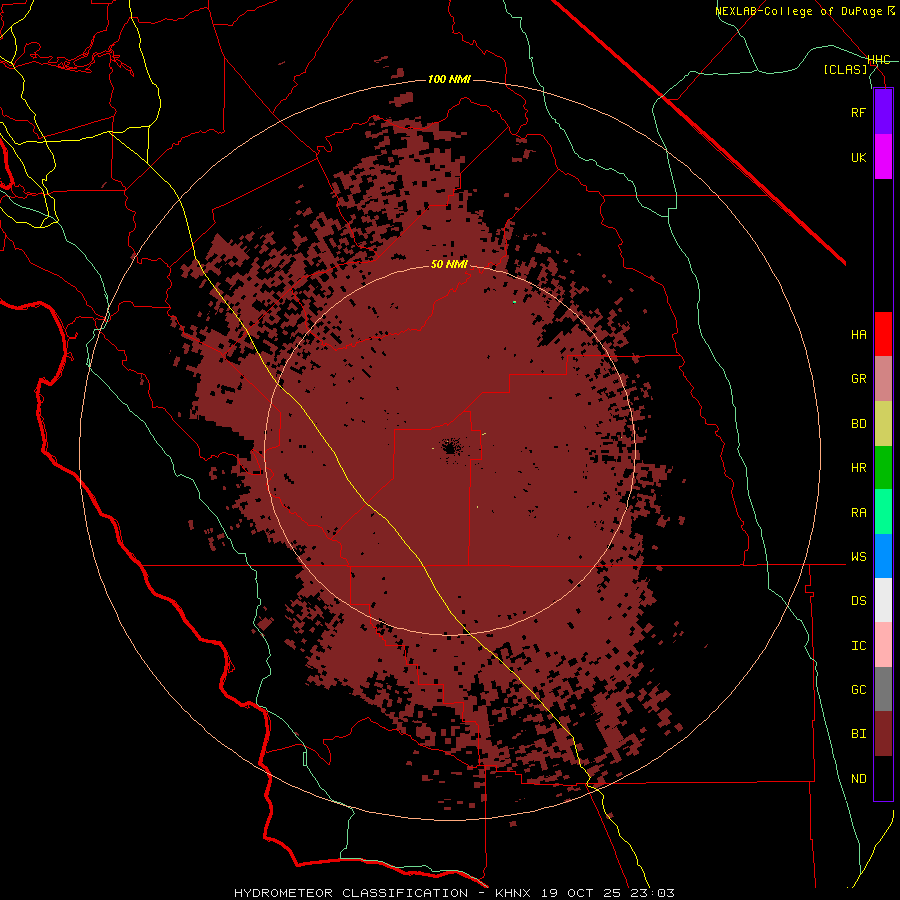This screenshot has width=900, height=900.
Task: Click the DS white legend swatch
Action: pos(883,600)
